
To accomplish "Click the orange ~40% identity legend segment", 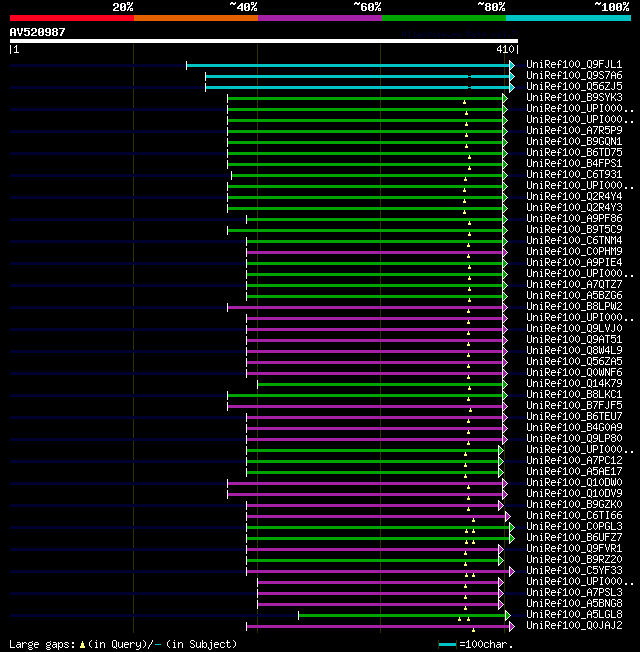I will (x=195, y=18).
